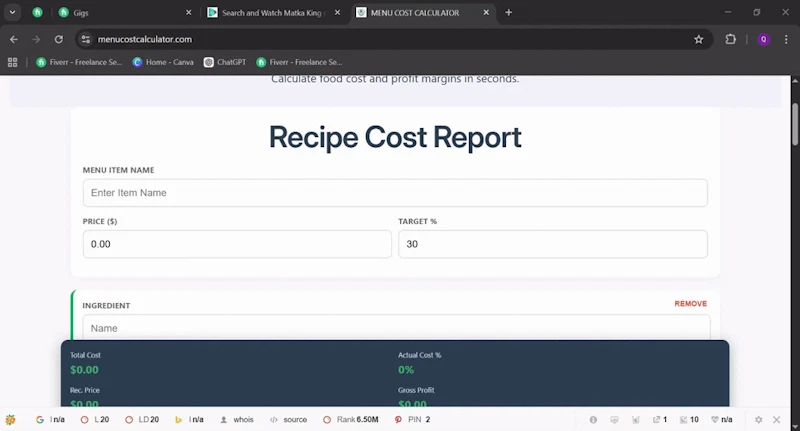
Task: Click the L 20 links metric
Action: (x=95, y=419)
